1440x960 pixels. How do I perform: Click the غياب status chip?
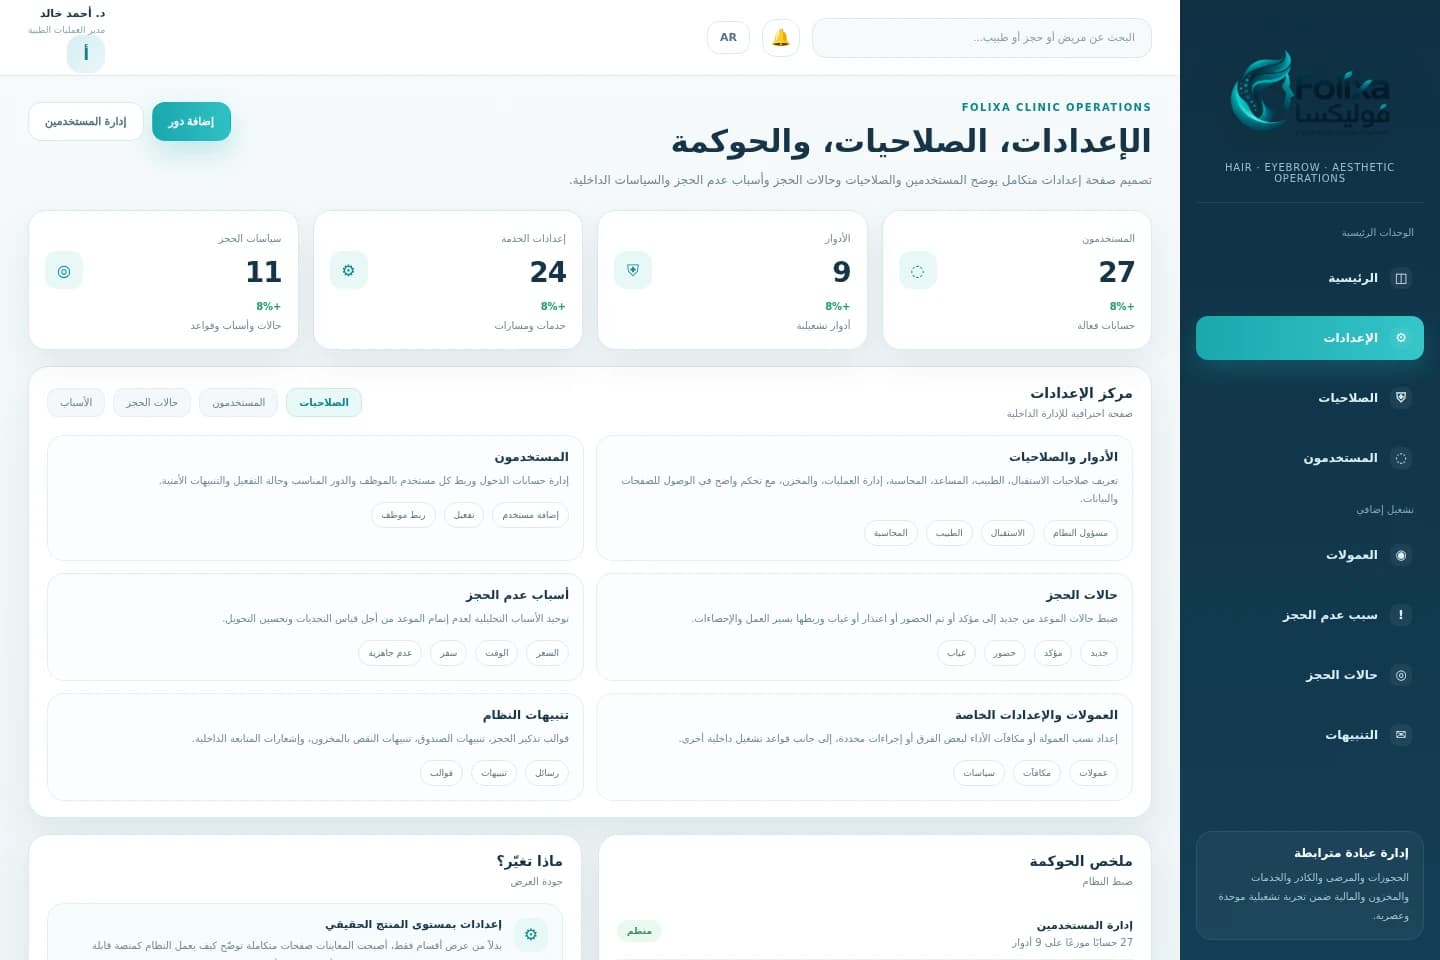pyautogui.click(x=957, y=653)
